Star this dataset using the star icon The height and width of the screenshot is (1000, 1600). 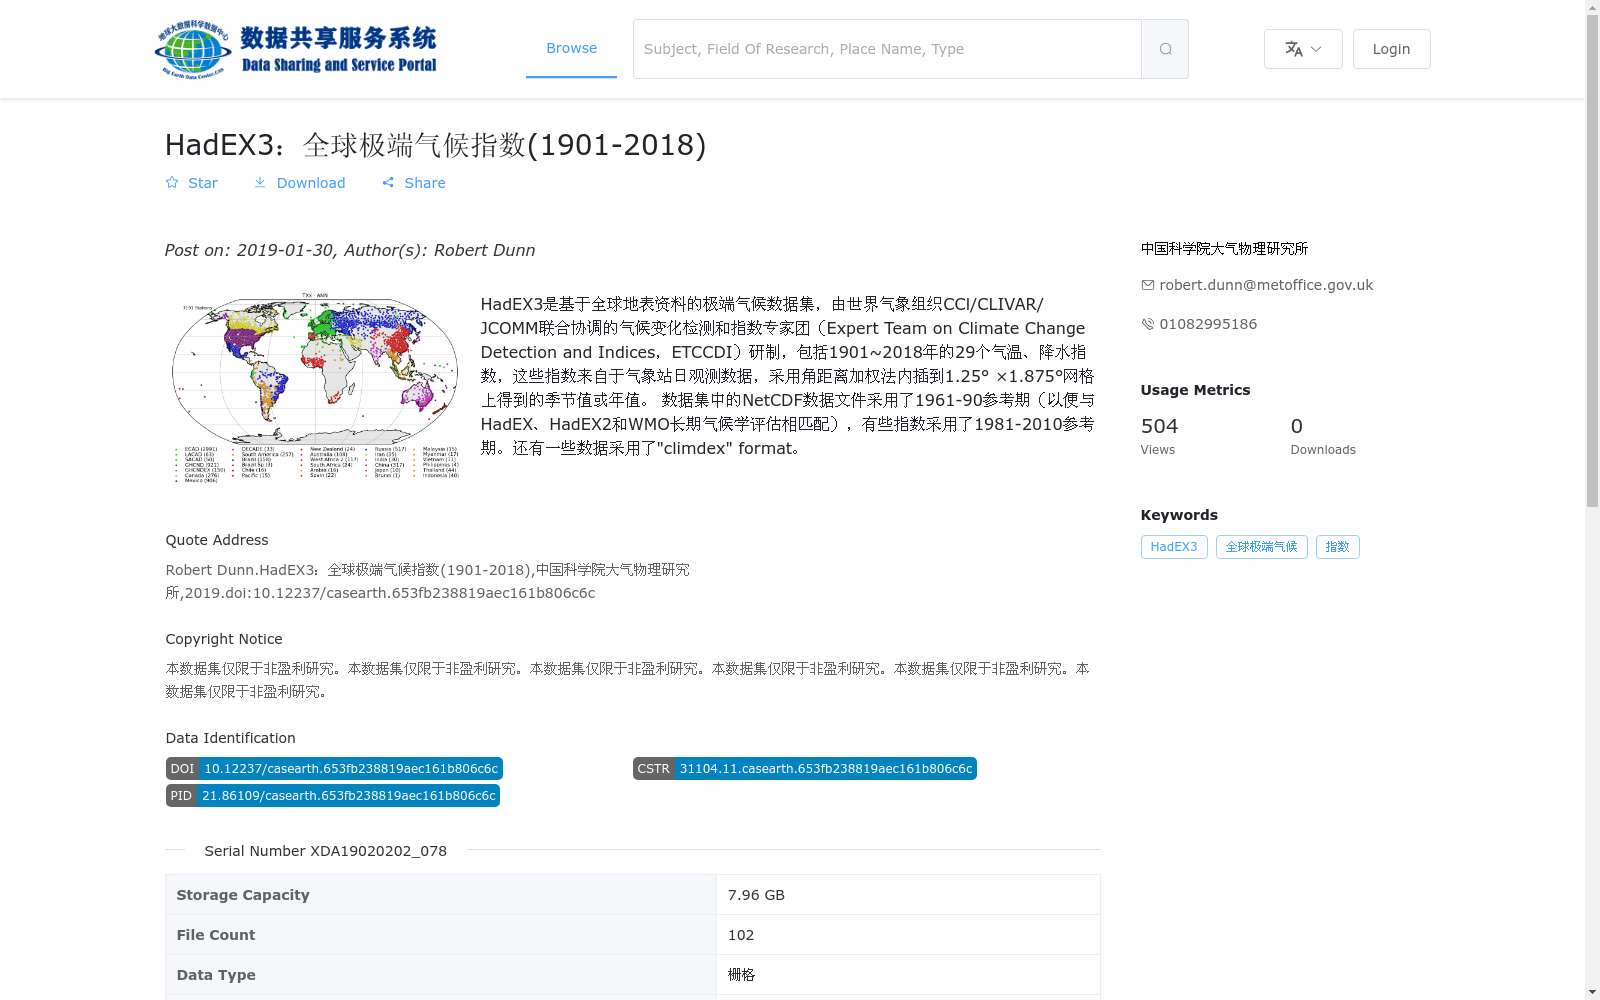pos(172,183)
